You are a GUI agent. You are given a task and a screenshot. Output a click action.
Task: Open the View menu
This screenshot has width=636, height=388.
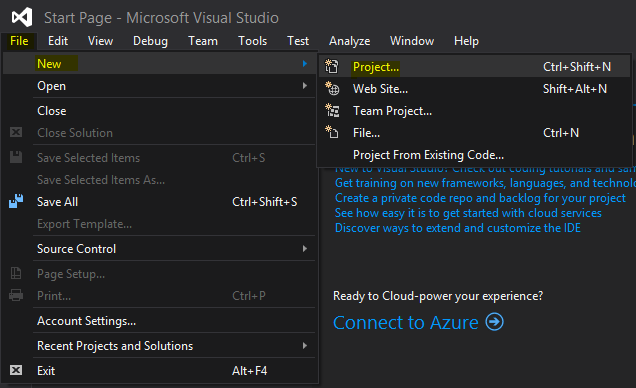tap(101, 41)
